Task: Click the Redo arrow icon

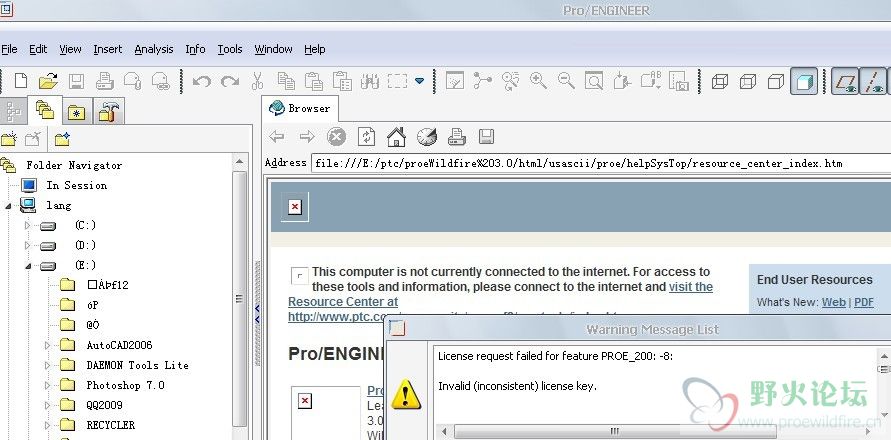Action: [230, 81]
